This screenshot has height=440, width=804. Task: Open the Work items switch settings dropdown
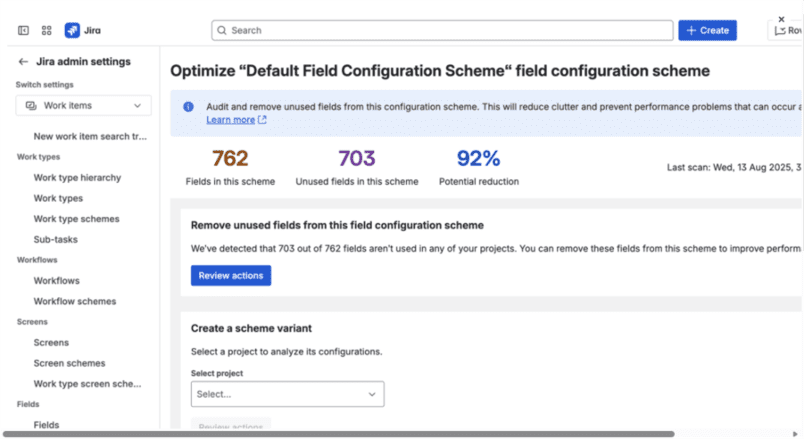(84, 105)
